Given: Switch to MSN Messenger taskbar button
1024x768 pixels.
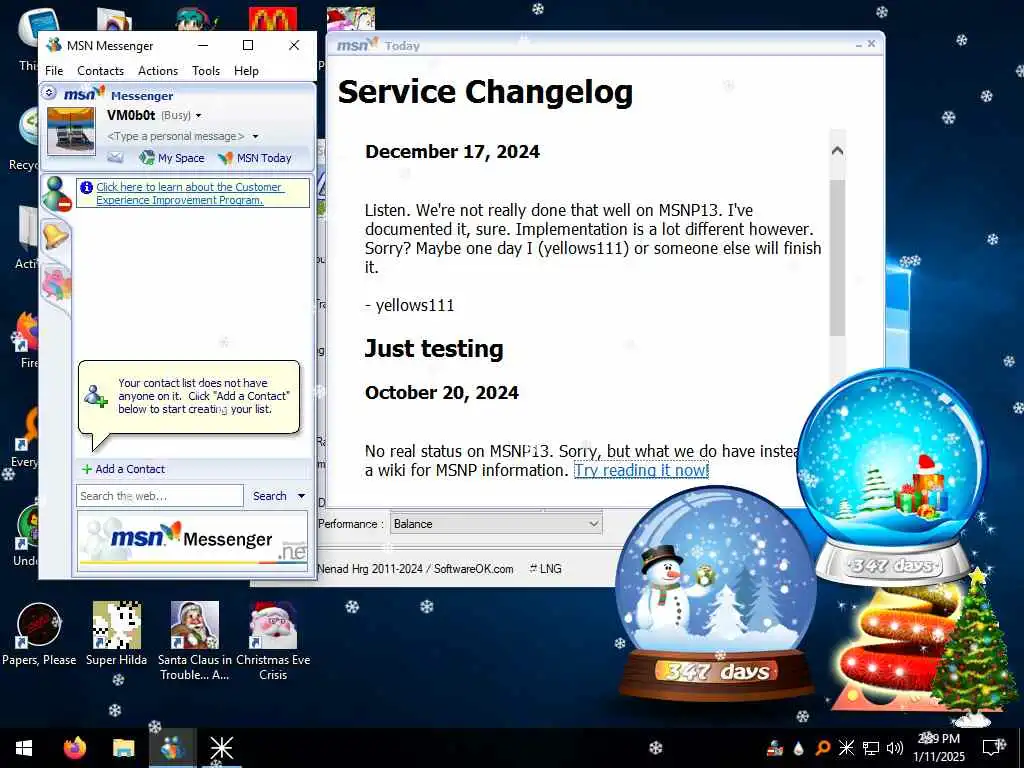Looking at the screenshot, I should (172, 748).
